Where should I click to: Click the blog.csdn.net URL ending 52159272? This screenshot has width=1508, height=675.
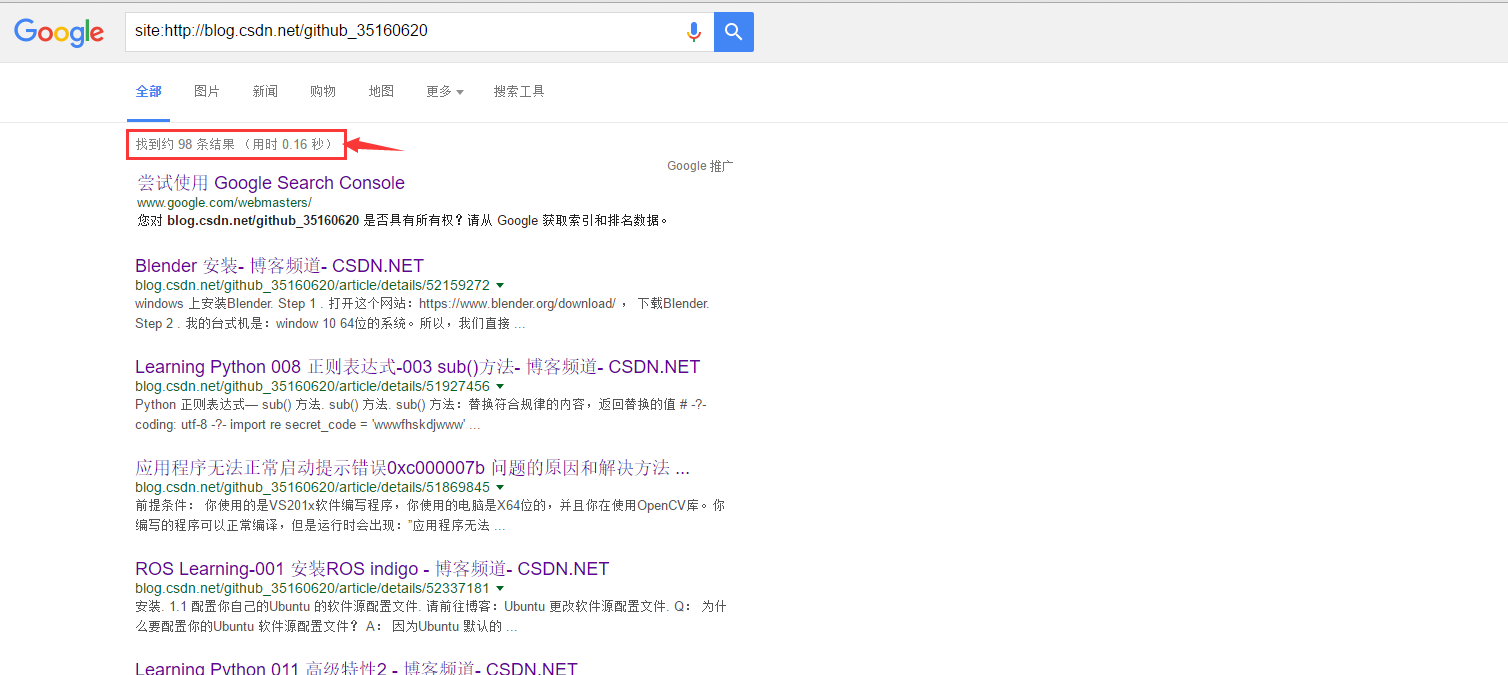tap(312, 285)
